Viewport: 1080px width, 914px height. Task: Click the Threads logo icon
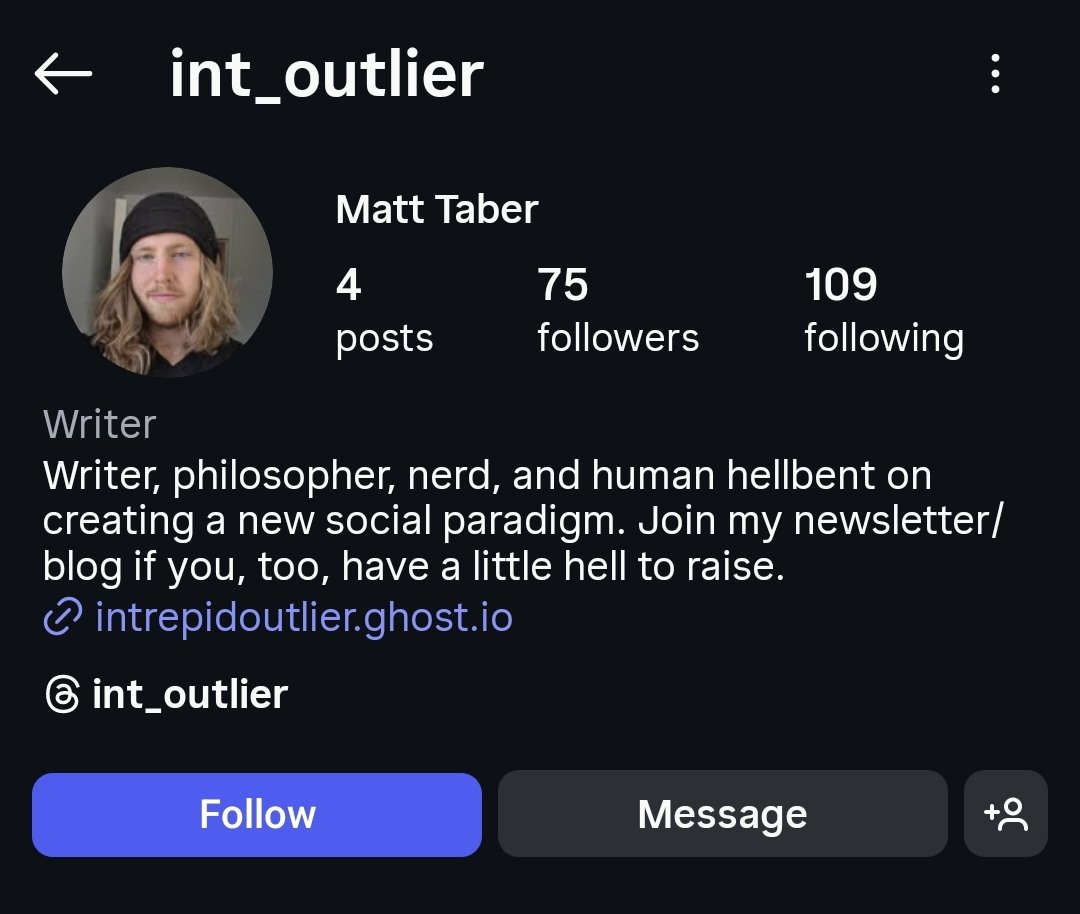click(x=62, y=694)
